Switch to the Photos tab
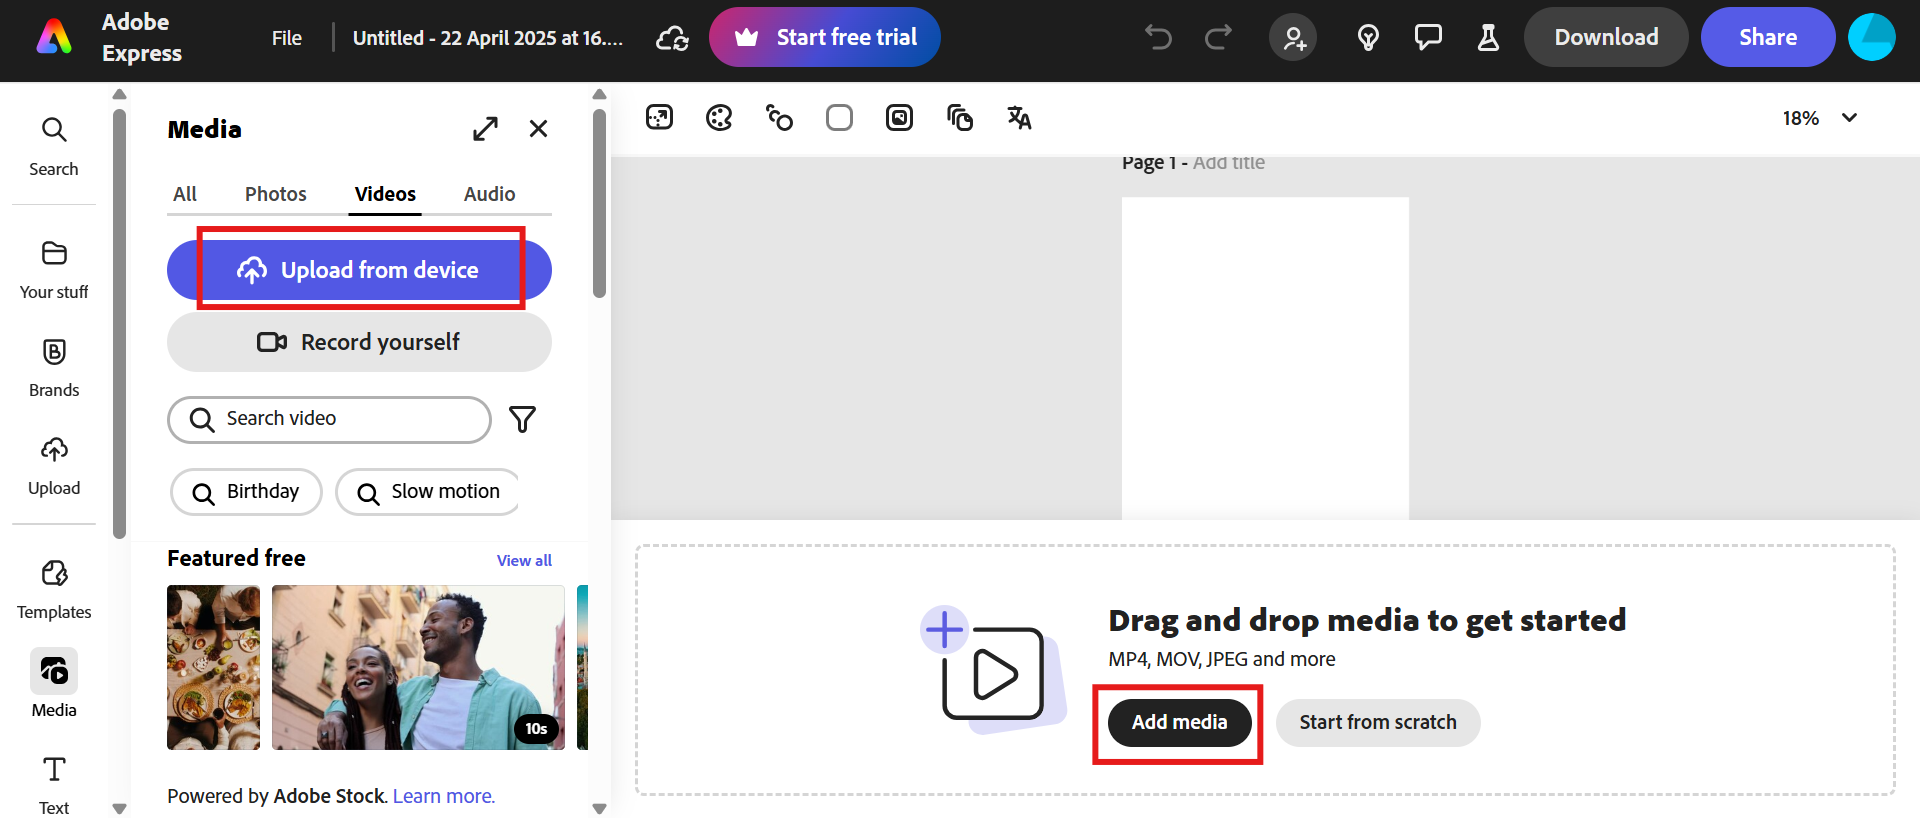The image size is (1920, 818). click(x=276, y=194)
